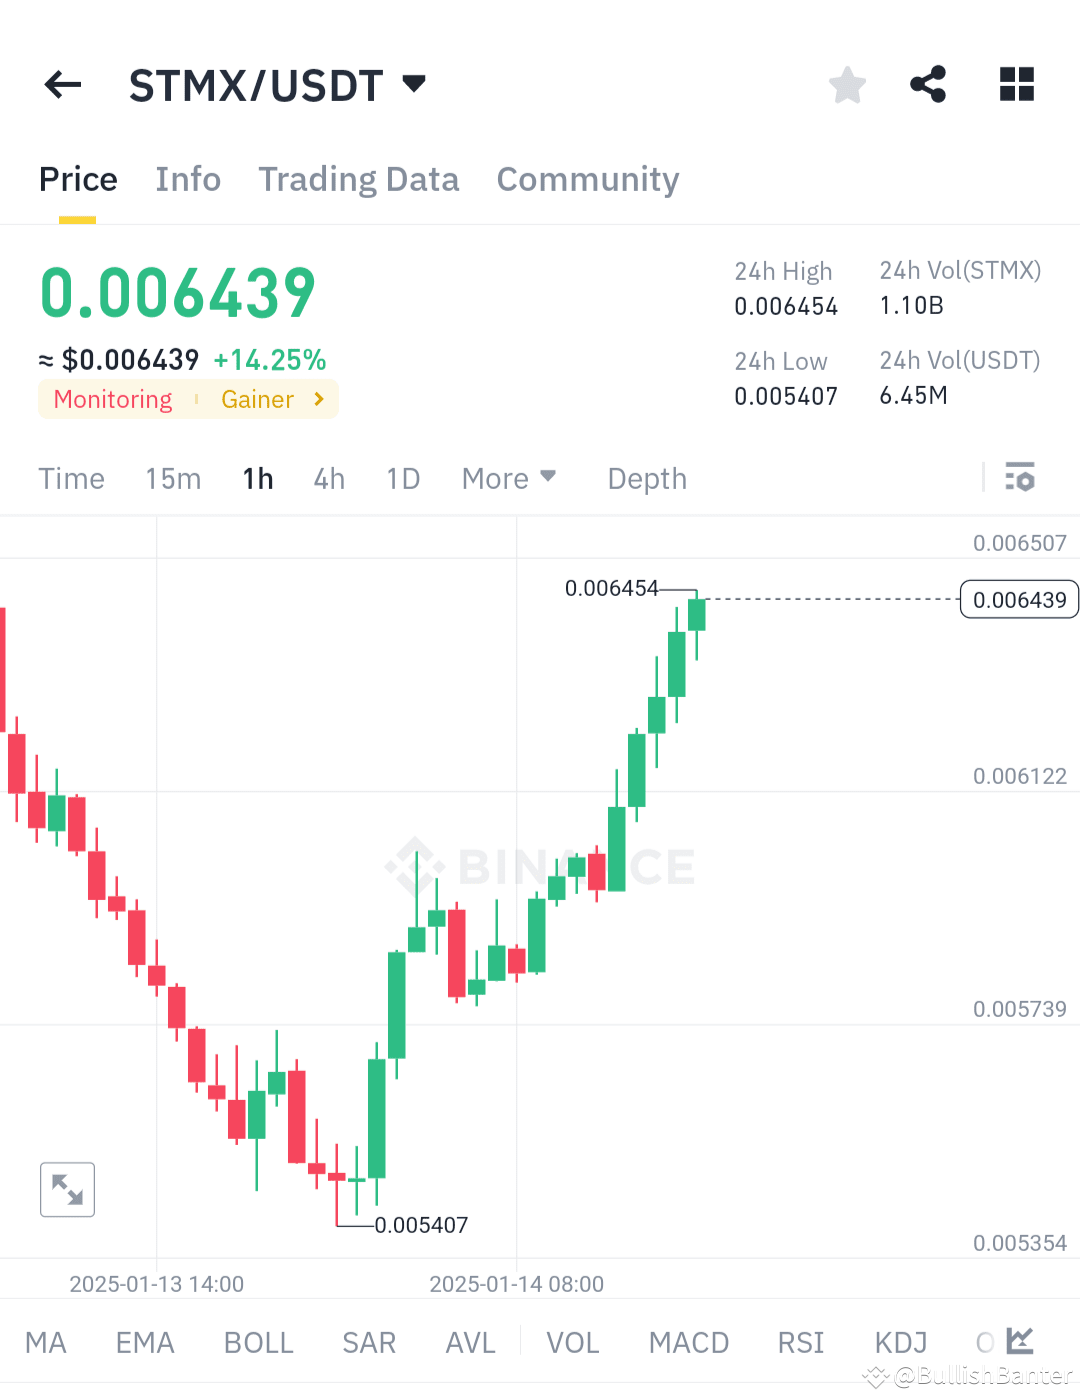Open the Depth view
This screenshot has width=1080, height=1398.
[x=646, y=478]
